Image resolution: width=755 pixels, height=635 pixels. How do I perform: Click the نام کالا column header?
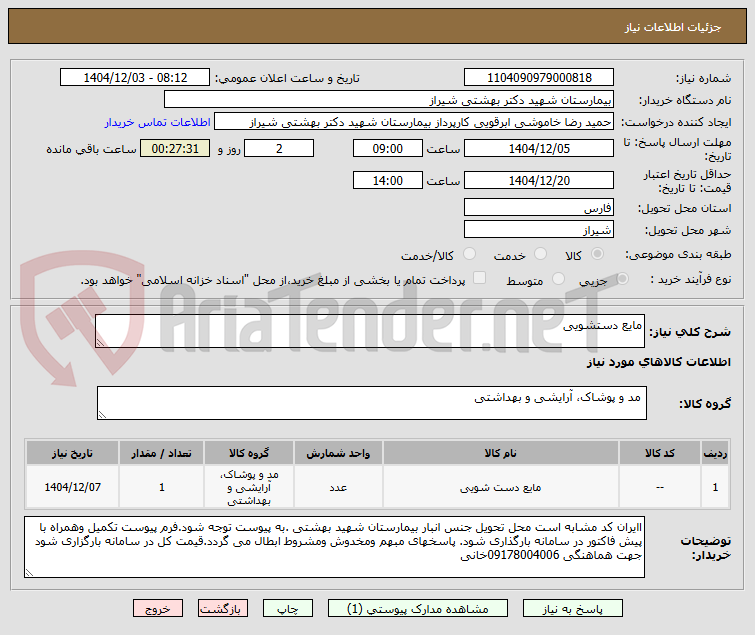tap(500, 453)
